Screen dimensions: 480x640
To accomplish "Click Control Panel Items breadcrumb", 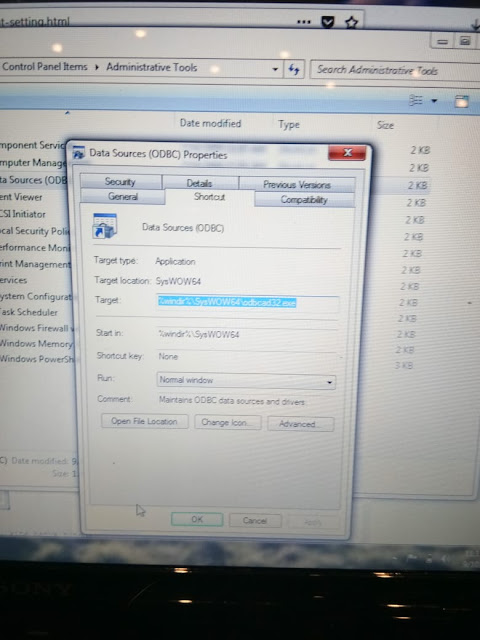I will [44, 66].
